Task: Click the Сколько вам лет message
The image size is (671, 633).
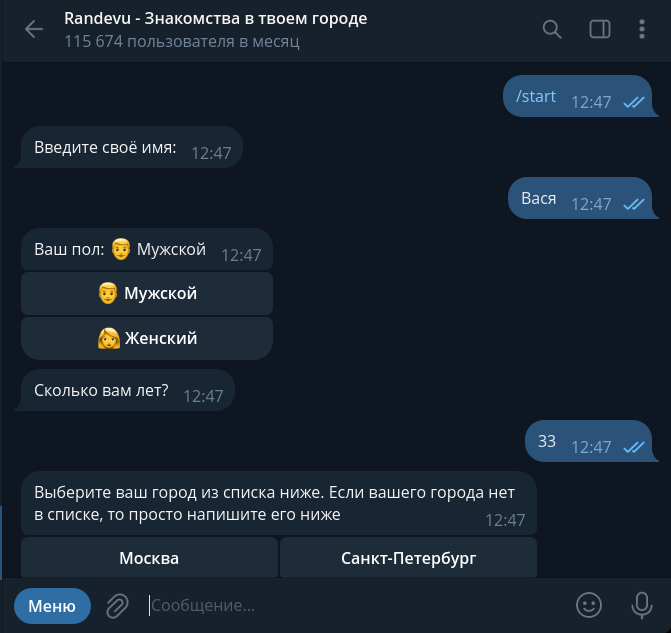Action: [101, 390]
